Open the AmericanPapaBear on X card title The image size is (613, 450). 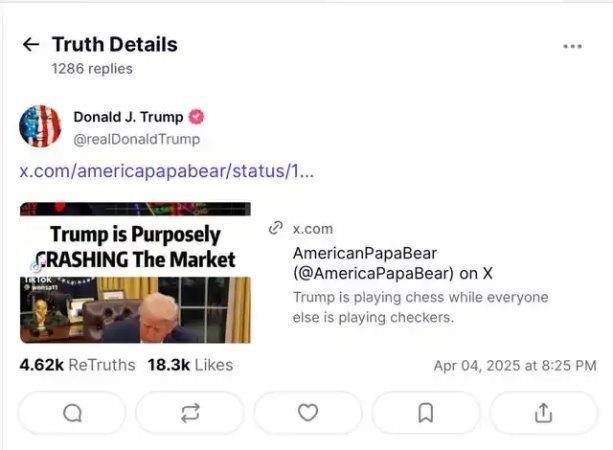point(394,263)
